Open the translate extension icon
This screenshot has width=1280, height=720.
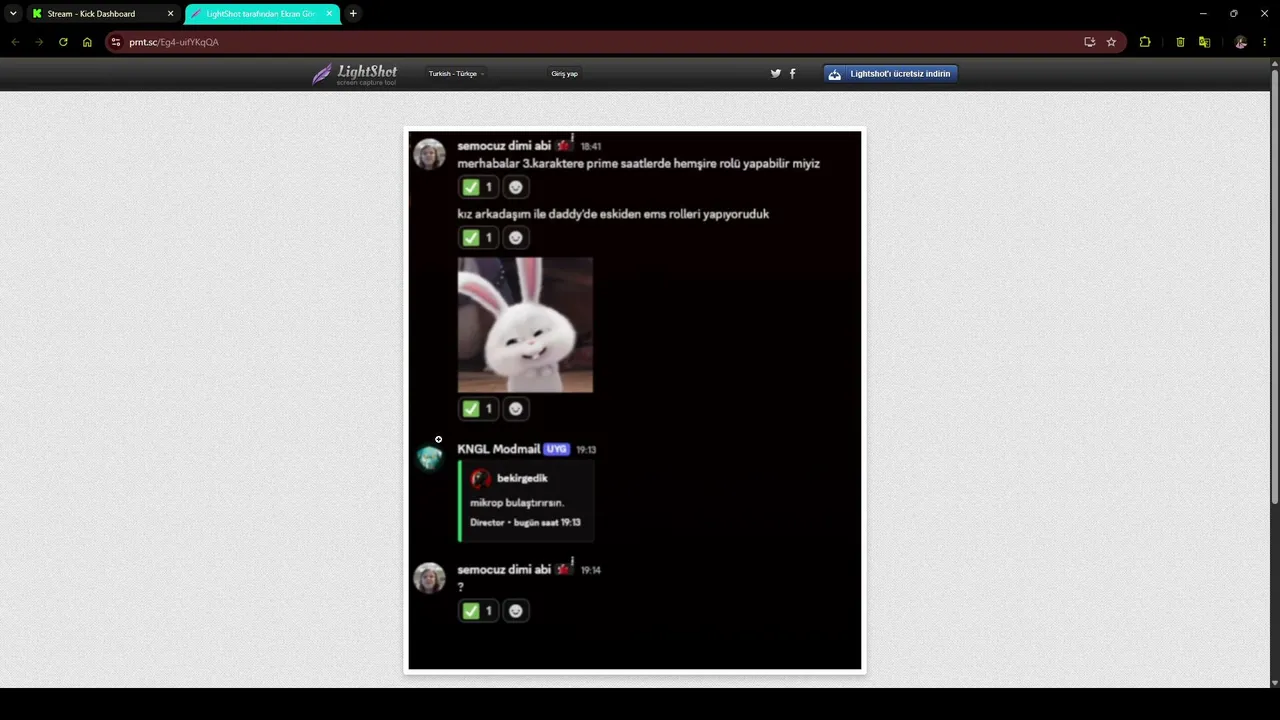[1204, 42]
